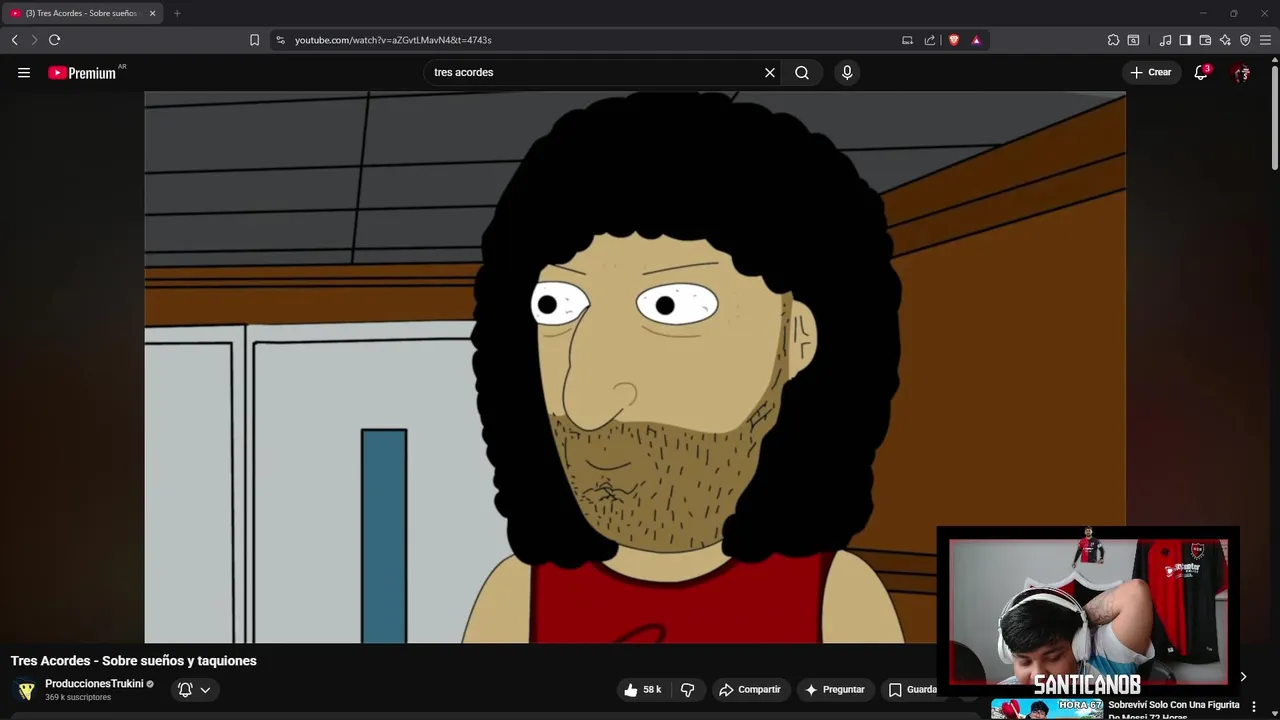Install or cast screen icon in address bar

[x=907, y=40]
